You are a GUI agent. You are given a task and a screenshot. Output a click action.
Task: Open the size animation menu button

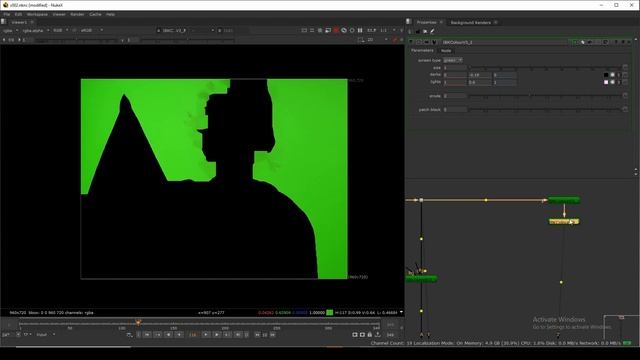point(625,67)
